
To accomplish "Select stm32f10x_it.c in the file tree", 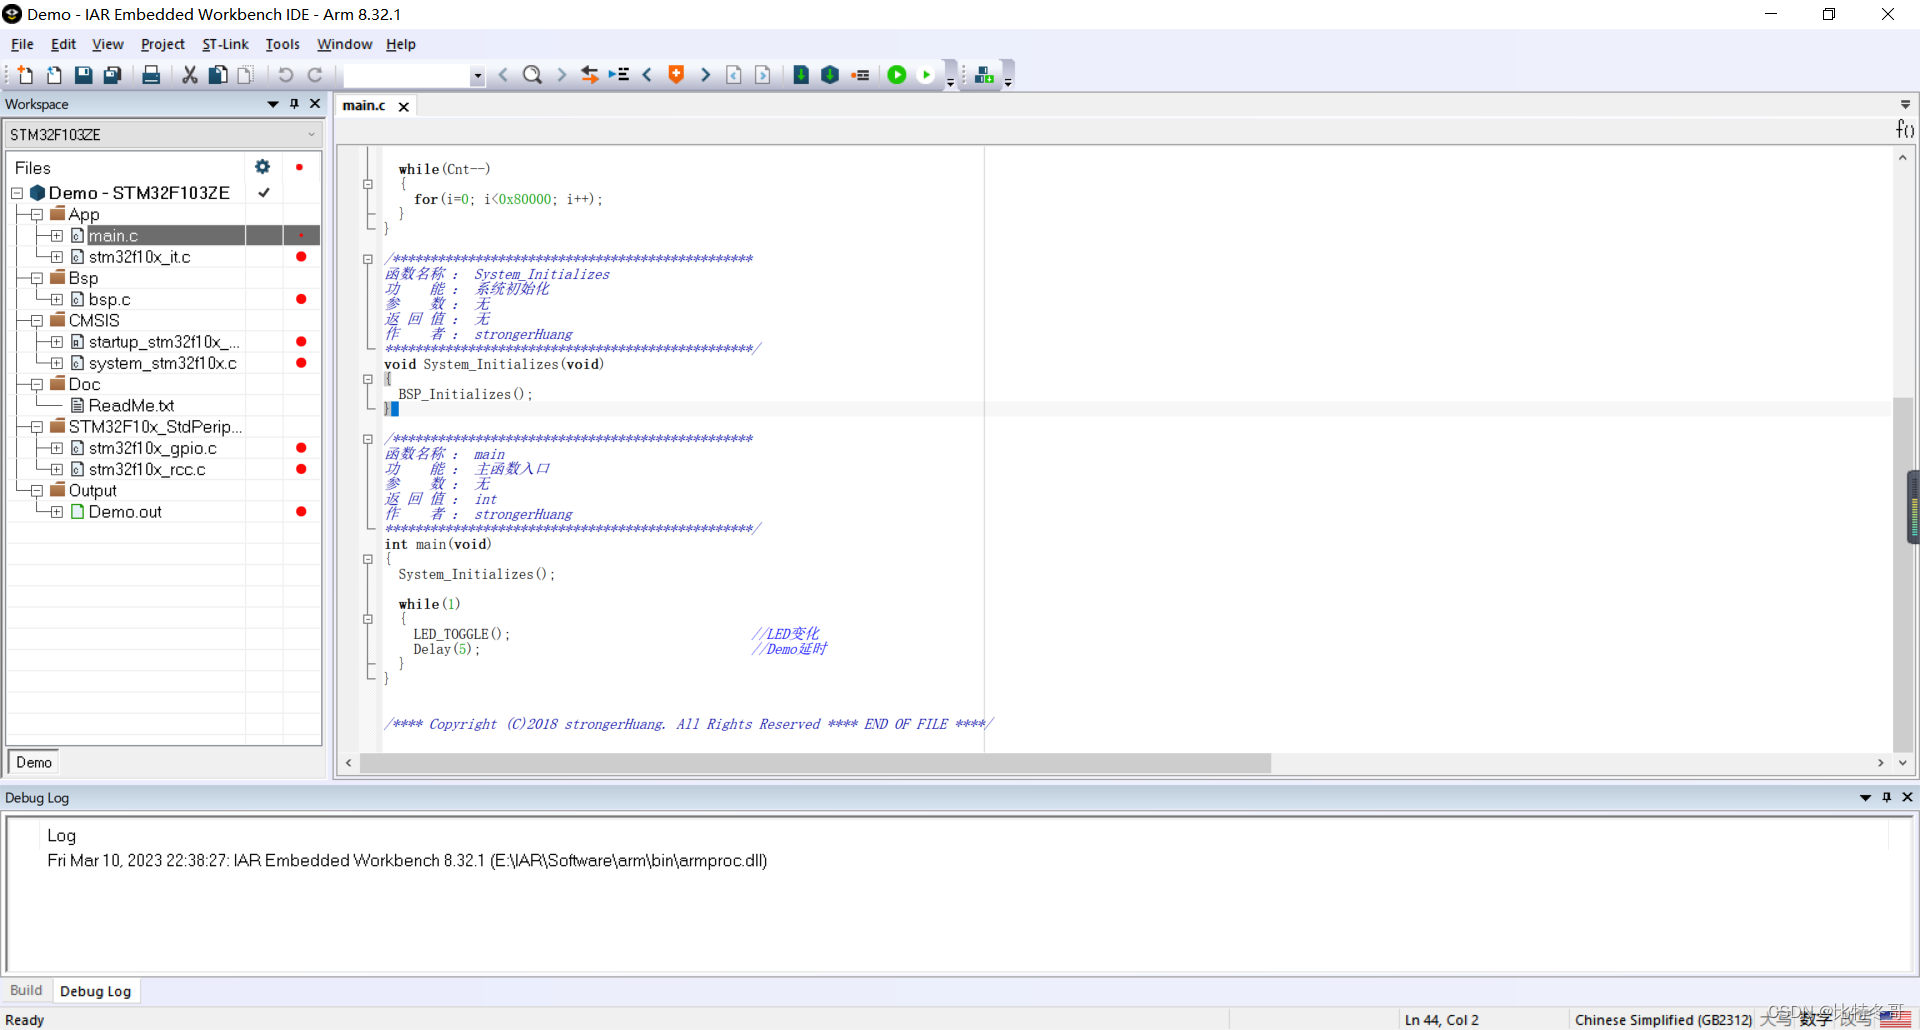I will click(x=139, y=257).
